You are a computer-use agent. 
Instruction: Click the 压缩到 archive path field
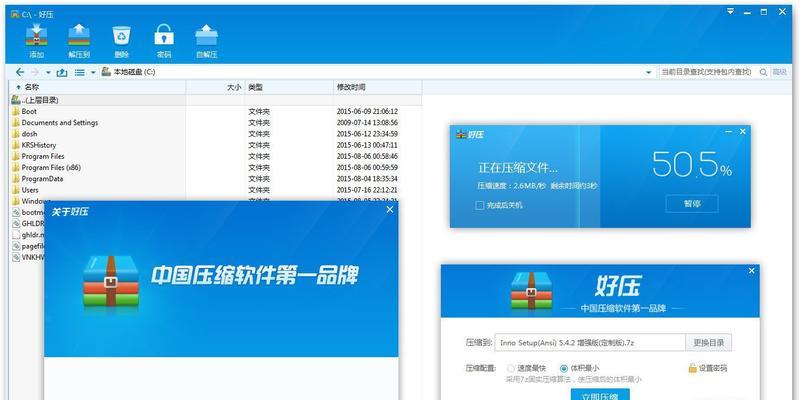click(x=590, y=343)
